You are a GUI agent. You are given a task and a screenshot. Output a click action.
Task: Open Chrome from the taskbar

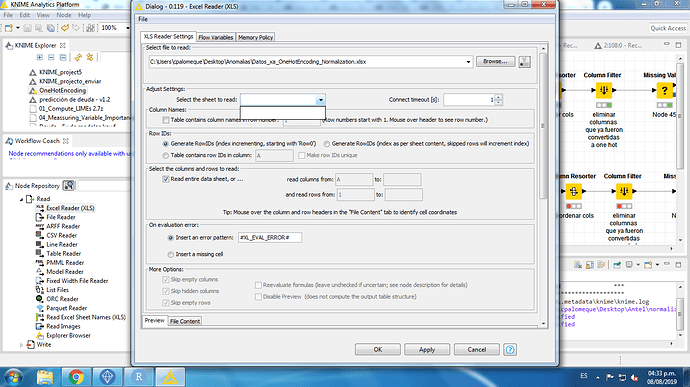[76, 377]
